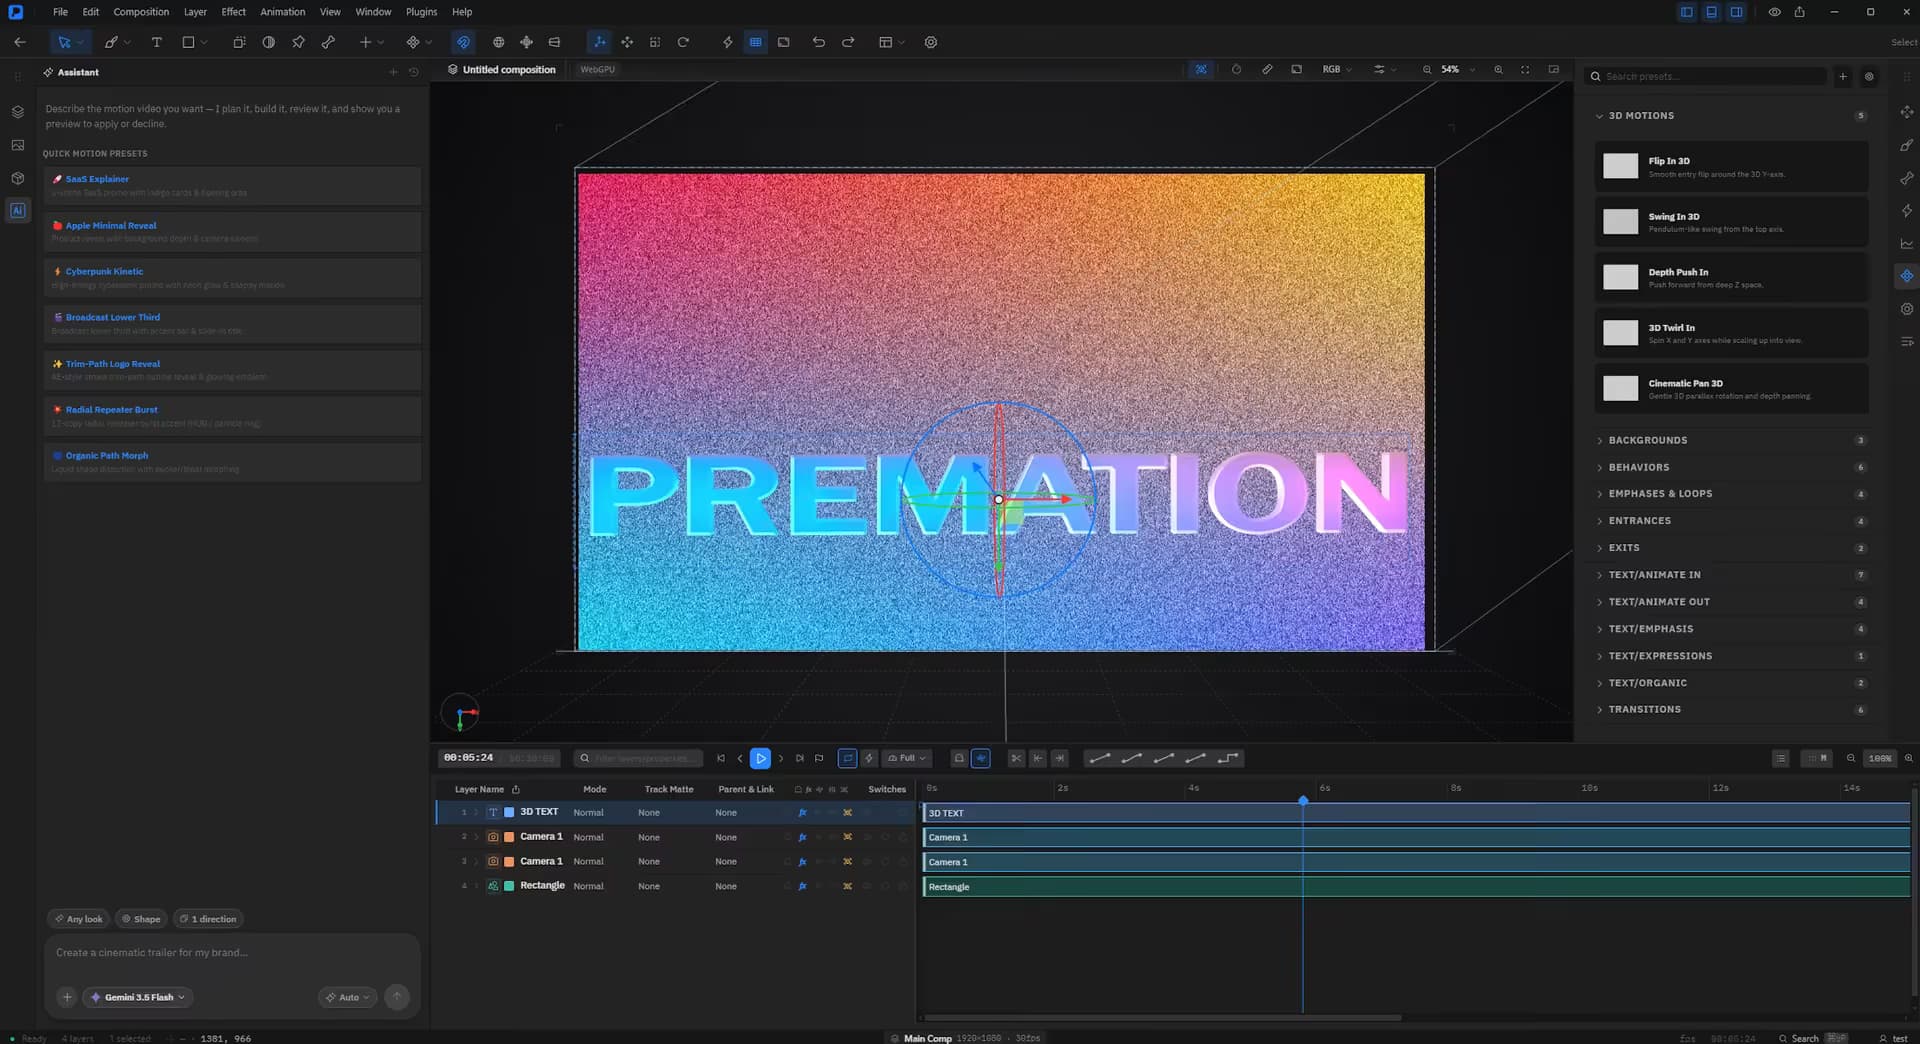
Task: Select the Pen tool in toolbar
Action: (x=111, y=42)
